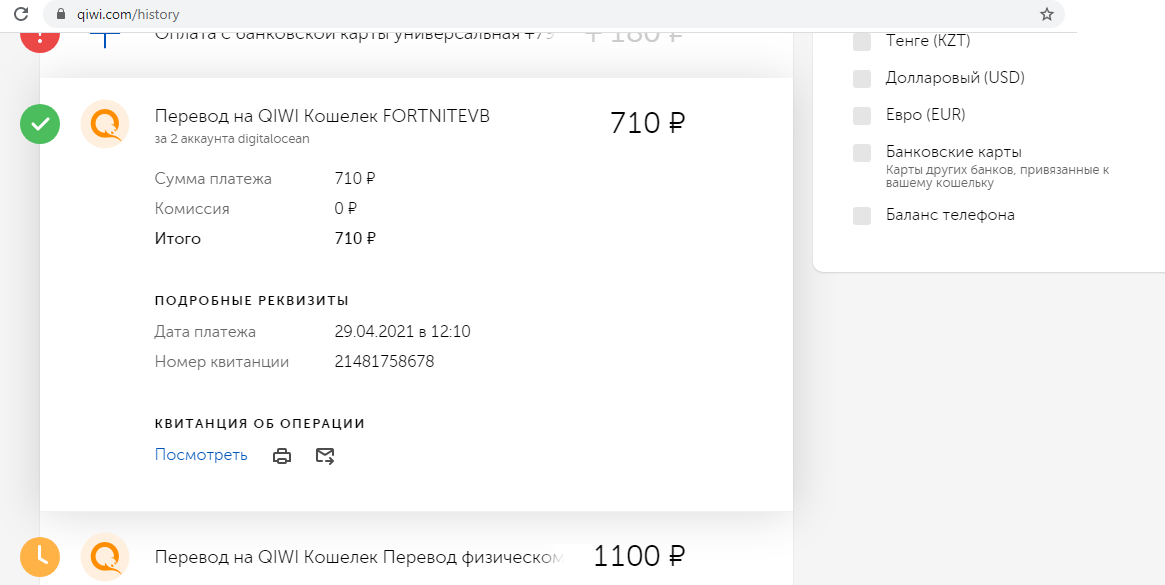Enable the Тенге (KZT) filter checkbox
Screen dimensions: 1165x585
[x=861, y=41]
